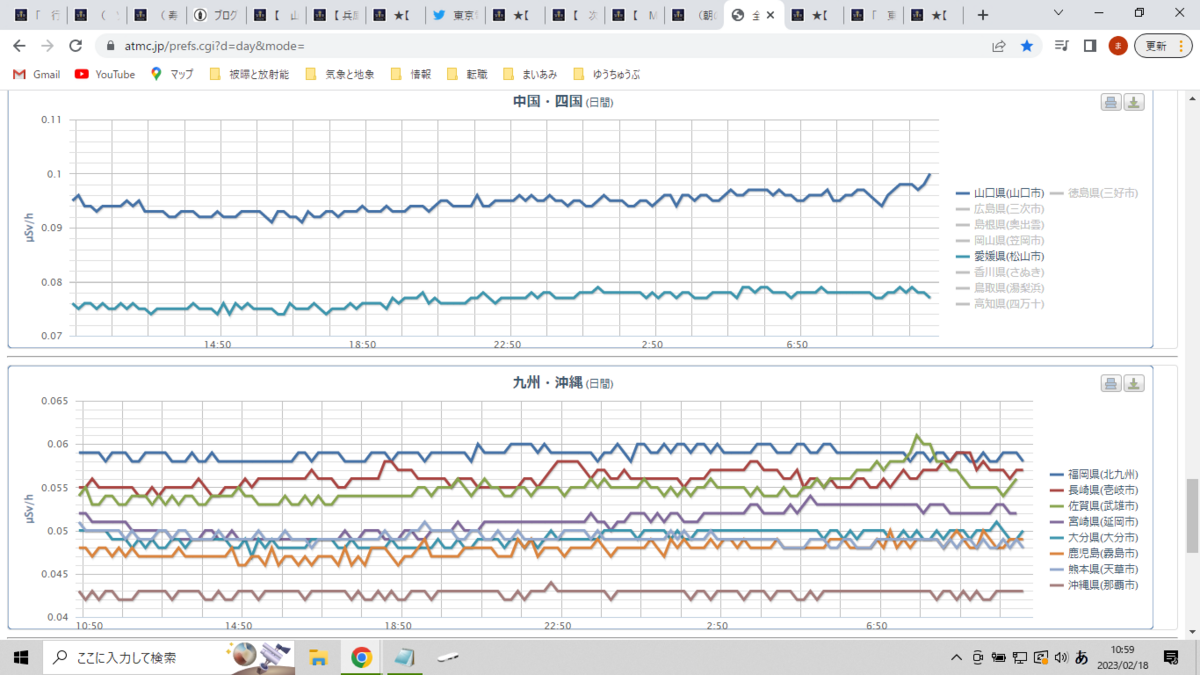Image resolution: width=1200 pixels, height=675 pixels.
Task: Print the 九州・沖縄 chart
Action: 1110,384
